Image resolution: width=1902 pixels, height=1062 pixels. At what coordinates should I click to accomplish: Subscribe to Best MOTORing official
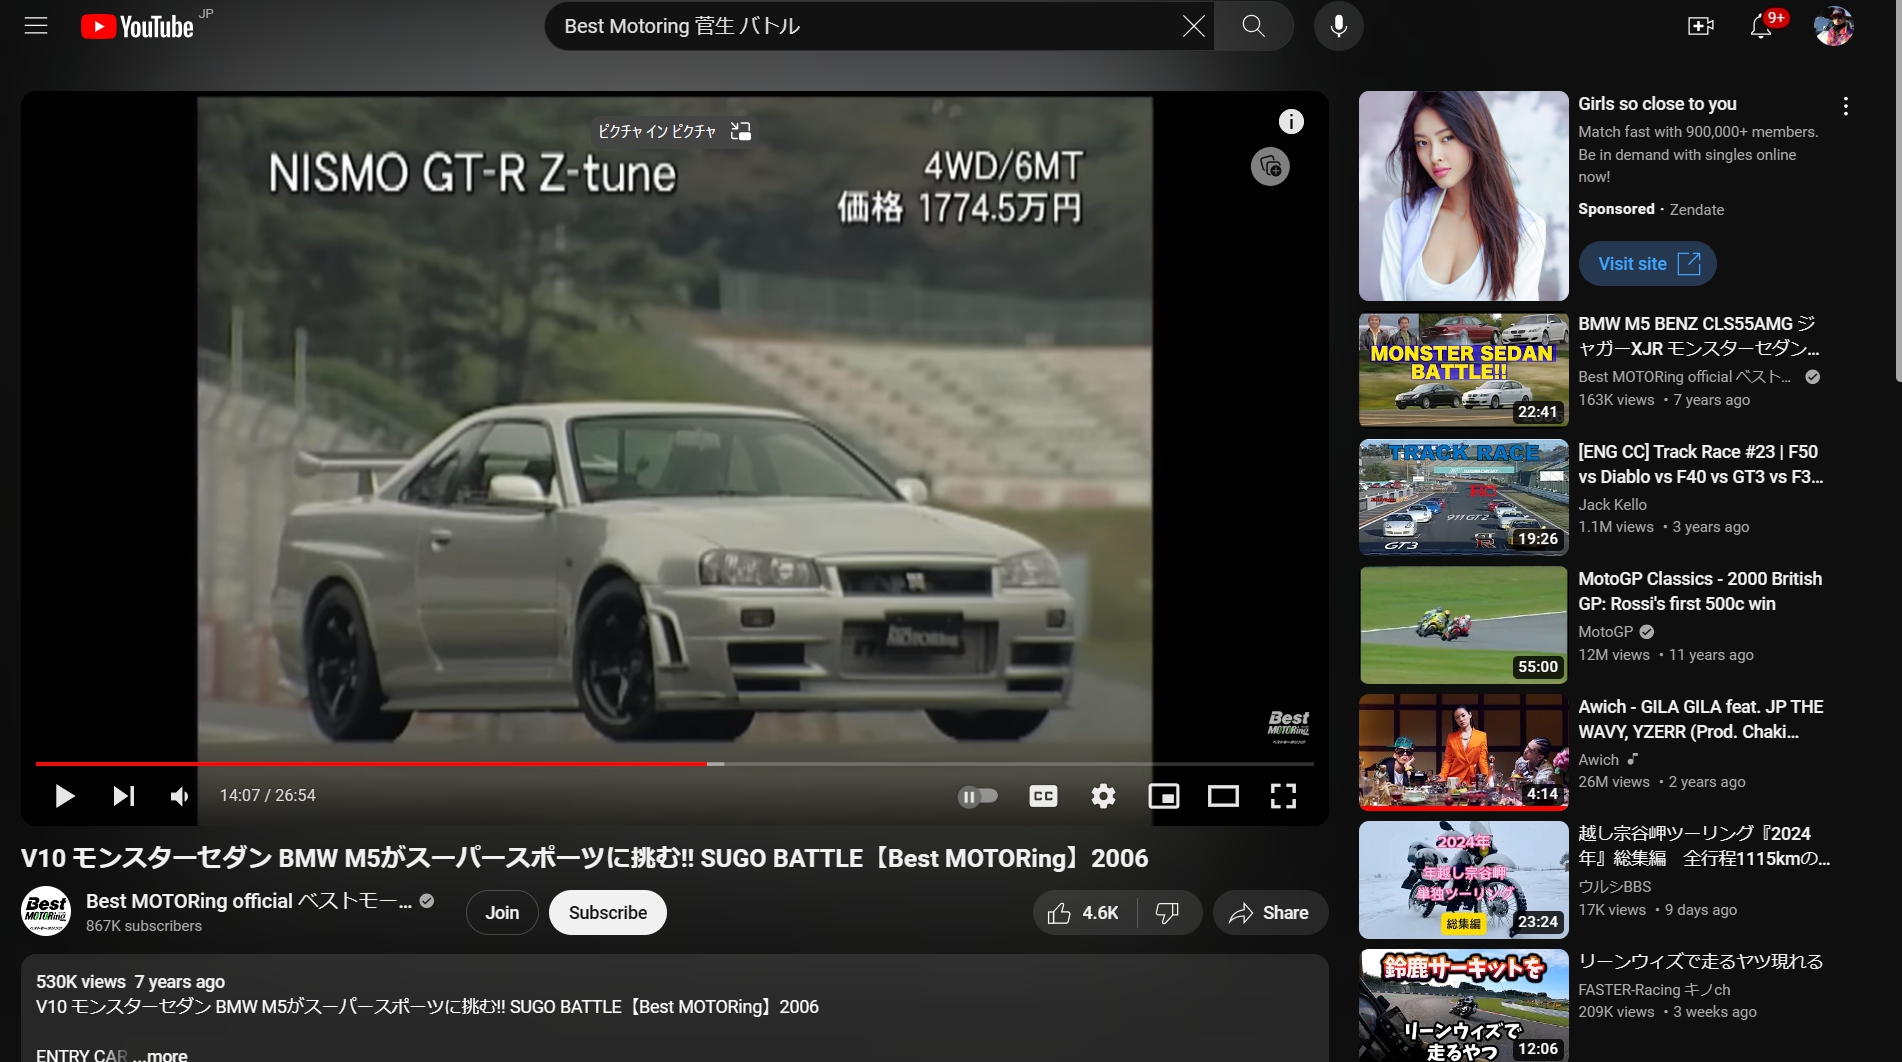click(x=608, y=913)
